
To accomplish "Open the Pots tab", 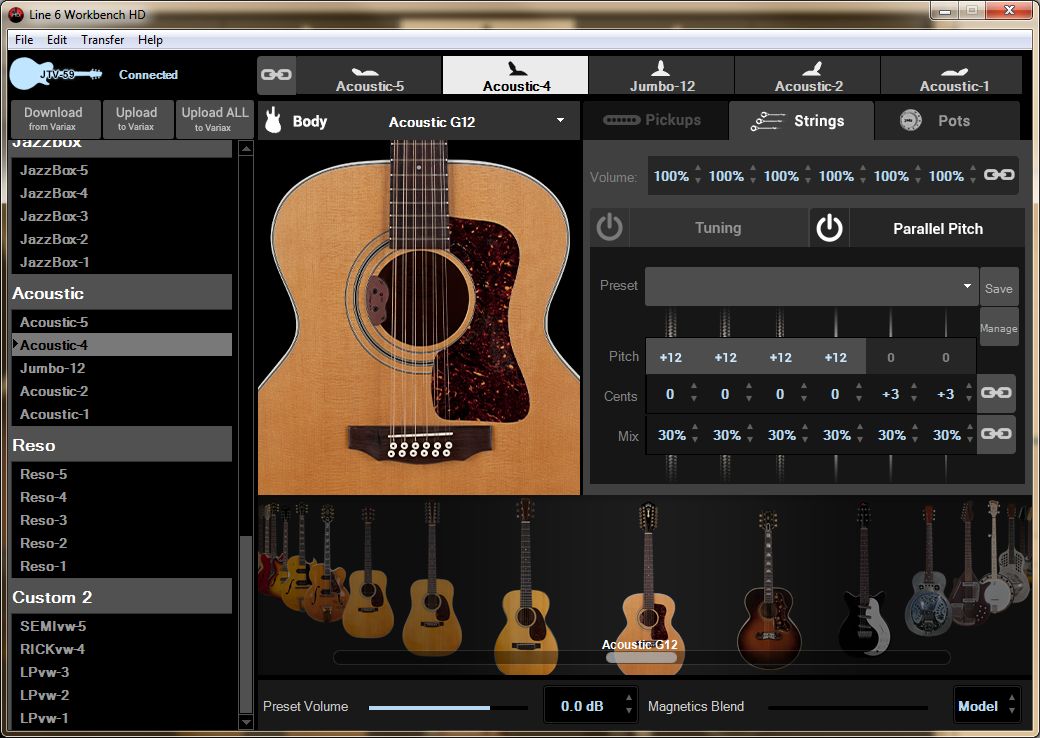I will pyautogui.click(x=947, y=120).
